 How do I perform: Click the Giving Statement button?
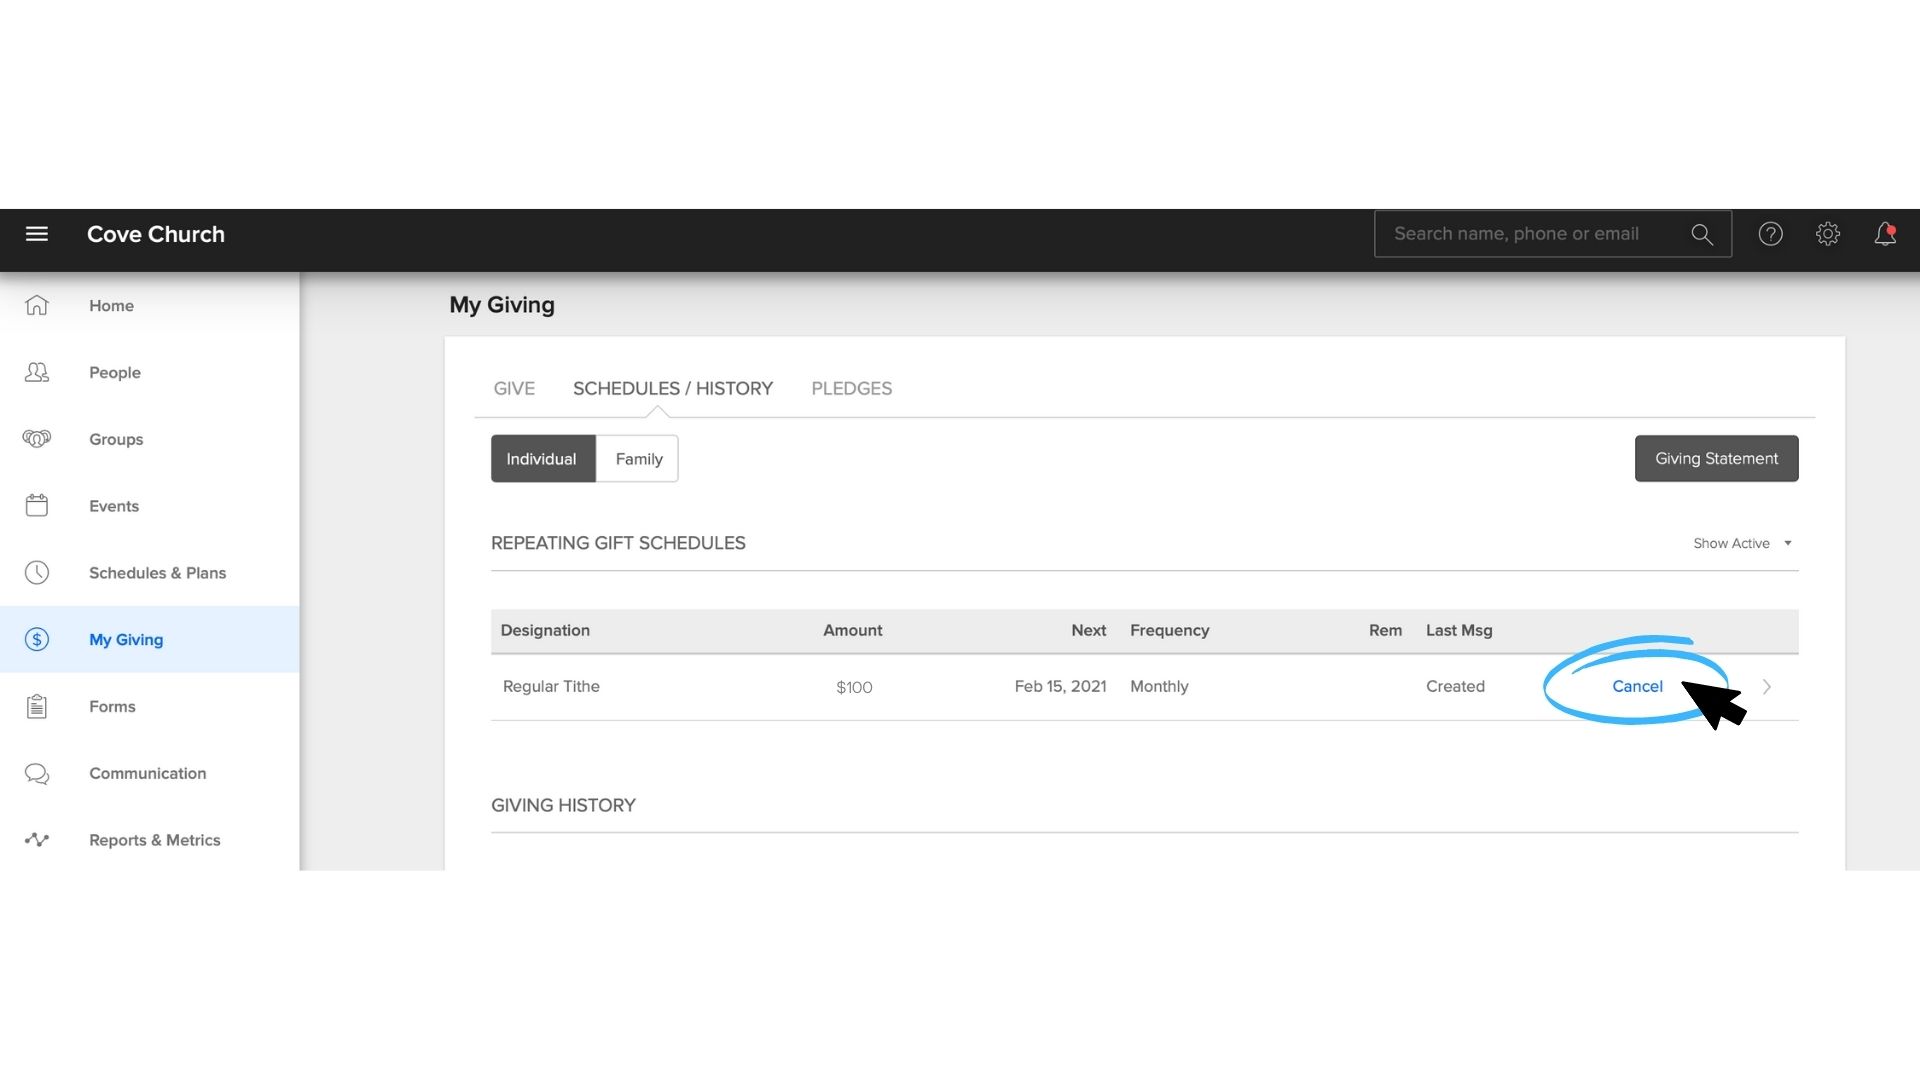(x=1716, y=458)
